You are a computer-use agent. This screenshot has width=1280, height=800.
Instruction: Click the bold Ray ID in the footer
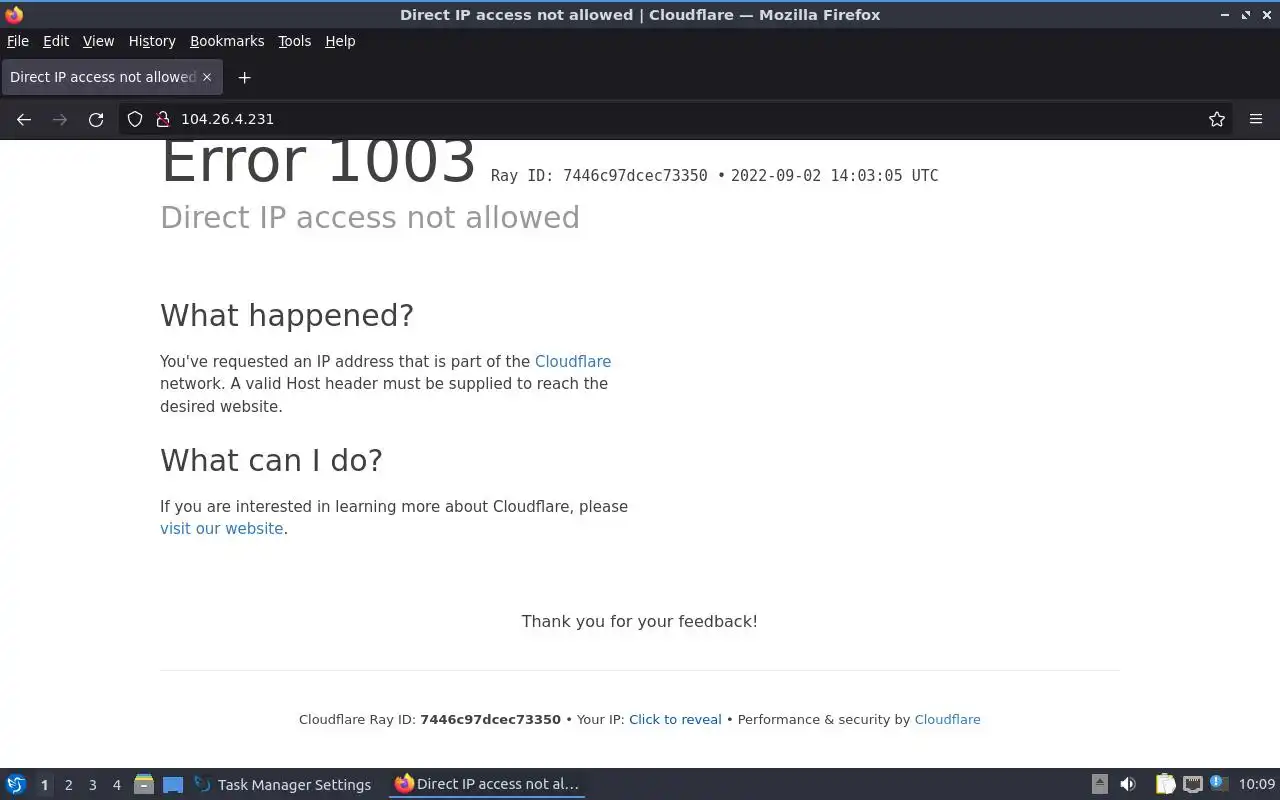point(490,719)
